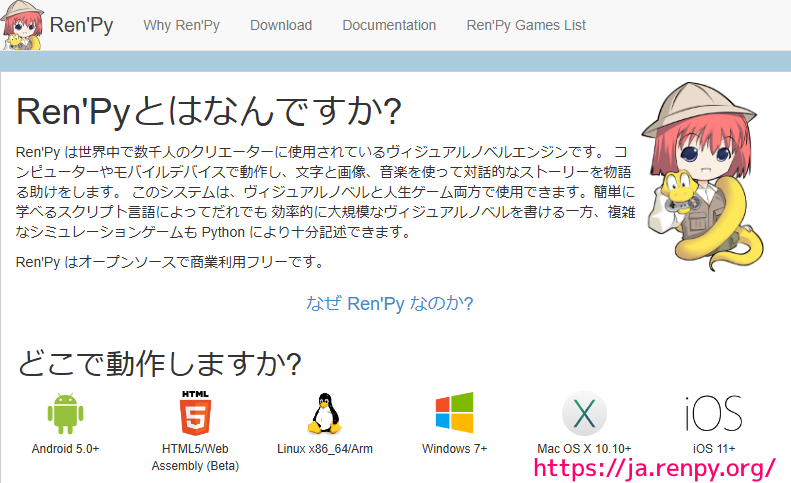Click the HTML5/Web Assembly (Beta) label

(x=195, y=457)
